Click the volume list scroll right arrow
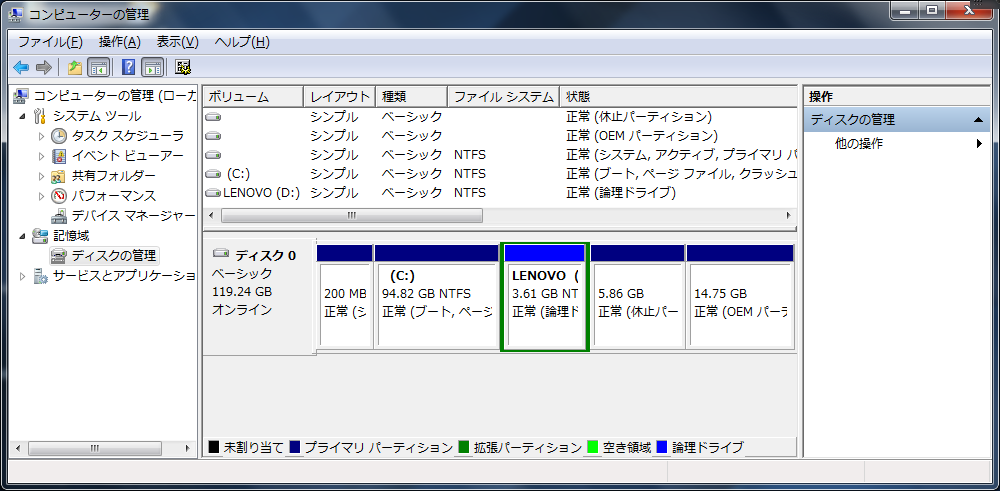1000x491 pixels. coord(789,216)
